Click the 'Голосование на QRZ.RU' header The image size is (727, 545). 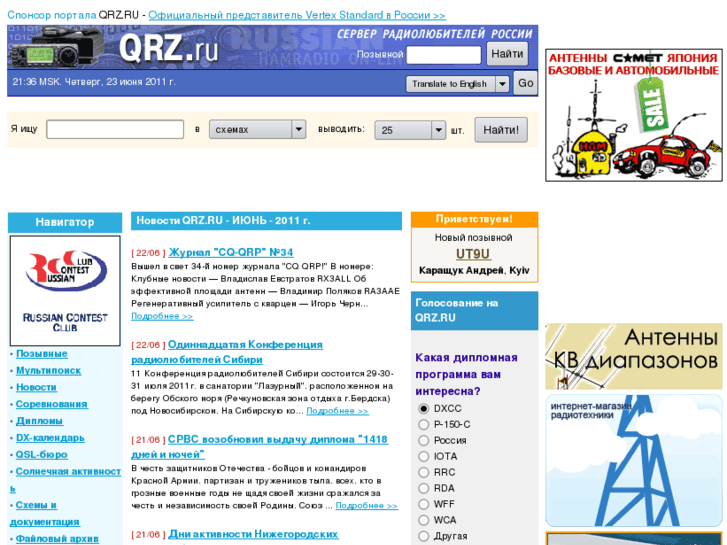pyautogui.click(x=474, y=310)
